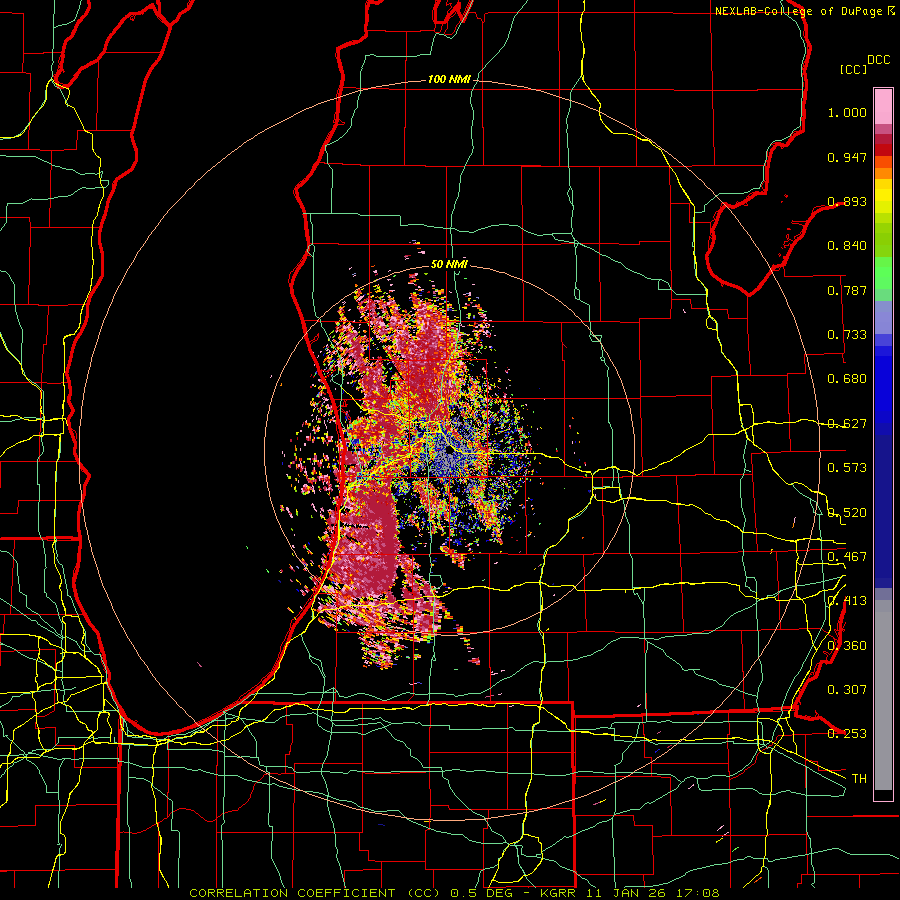Click the 1.000 legend value
Image resolution: width=900 pixels, height=900 pixels.
(x=847, y=112)
